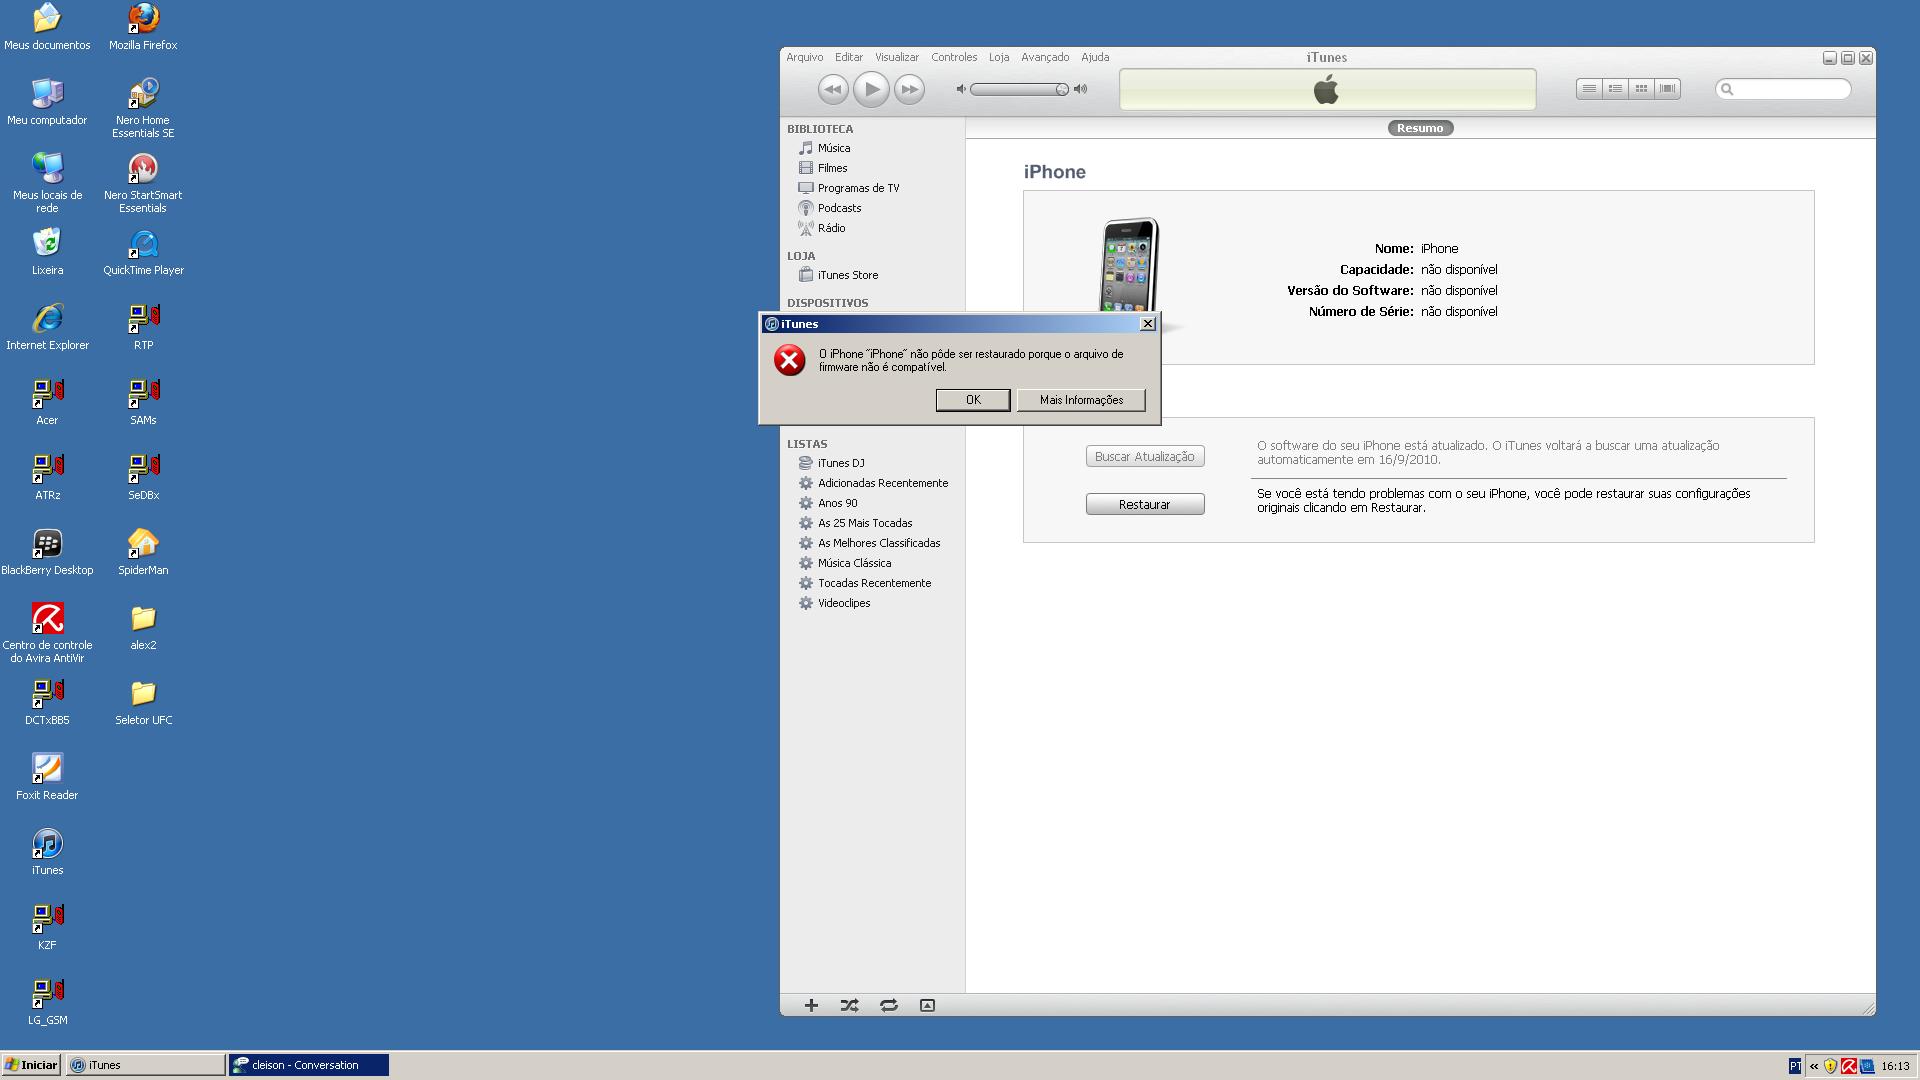
Task: Click the iTunes taskbar button
Action: tap(145, 1065)
